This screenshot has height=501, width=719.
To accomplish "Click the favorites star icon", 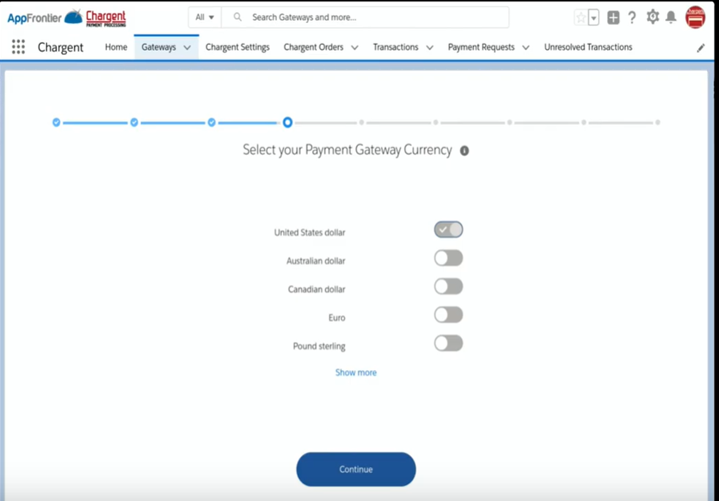I will coord(580,18).
